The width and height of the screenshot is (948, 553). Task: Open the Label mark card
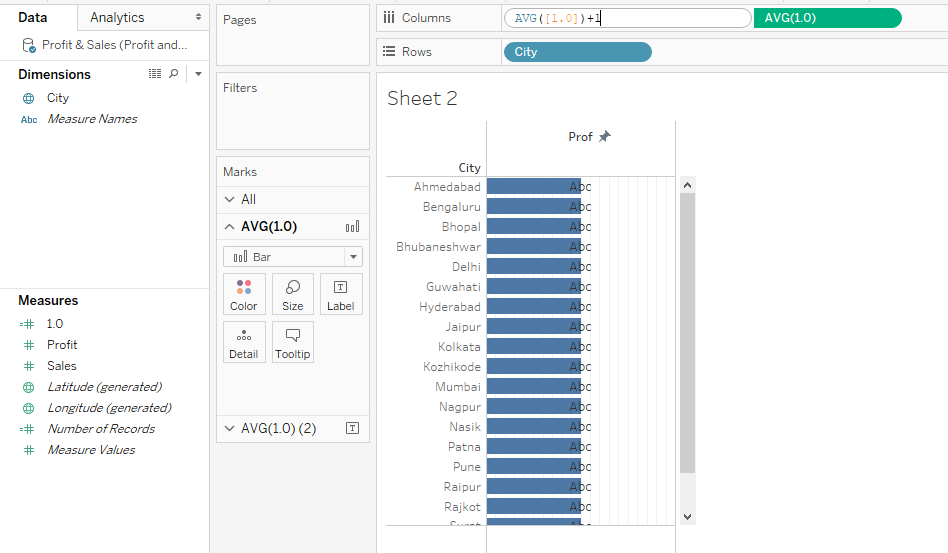point(340,294)
